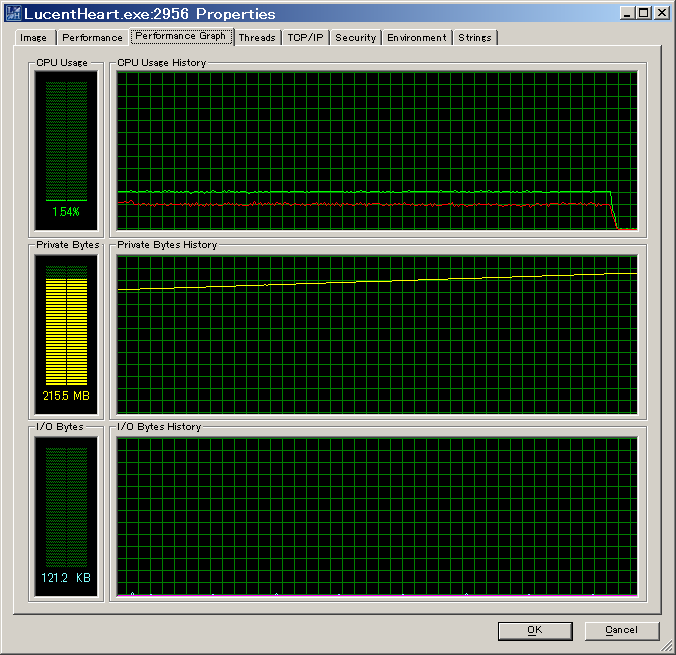Open the Environment tab
Image resolution: width=676 pixels, height=655 pixels.
417,38
